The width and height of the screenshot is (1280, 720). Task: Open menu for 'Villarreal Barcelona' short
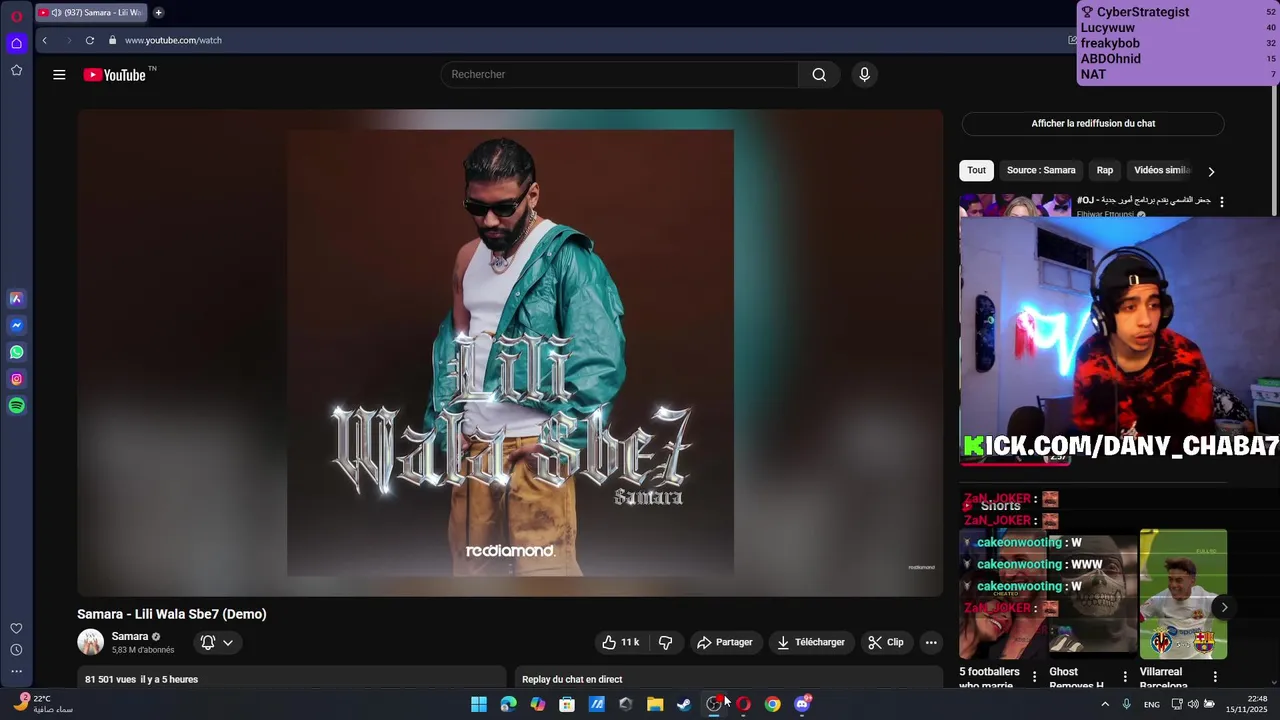pyautogui.click(x=1215, y=677)
